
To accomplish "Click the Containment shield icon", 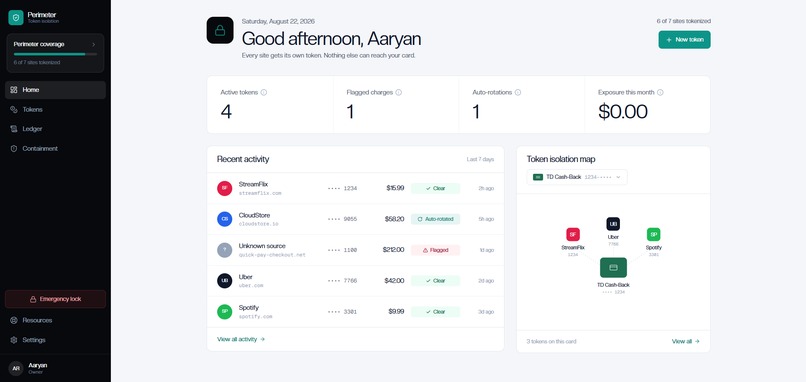I will pos(14,149).
